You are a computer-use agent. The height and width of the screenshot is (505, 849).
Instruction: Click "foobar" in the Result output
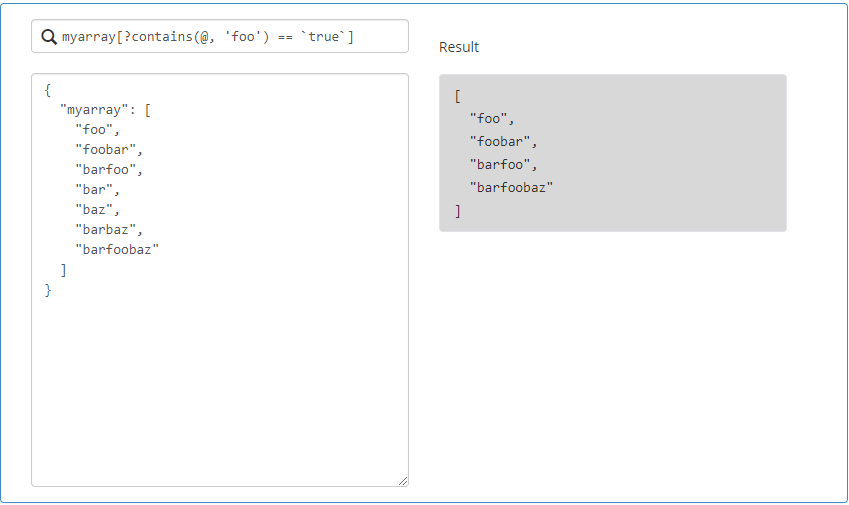click(x=500, y=142)
